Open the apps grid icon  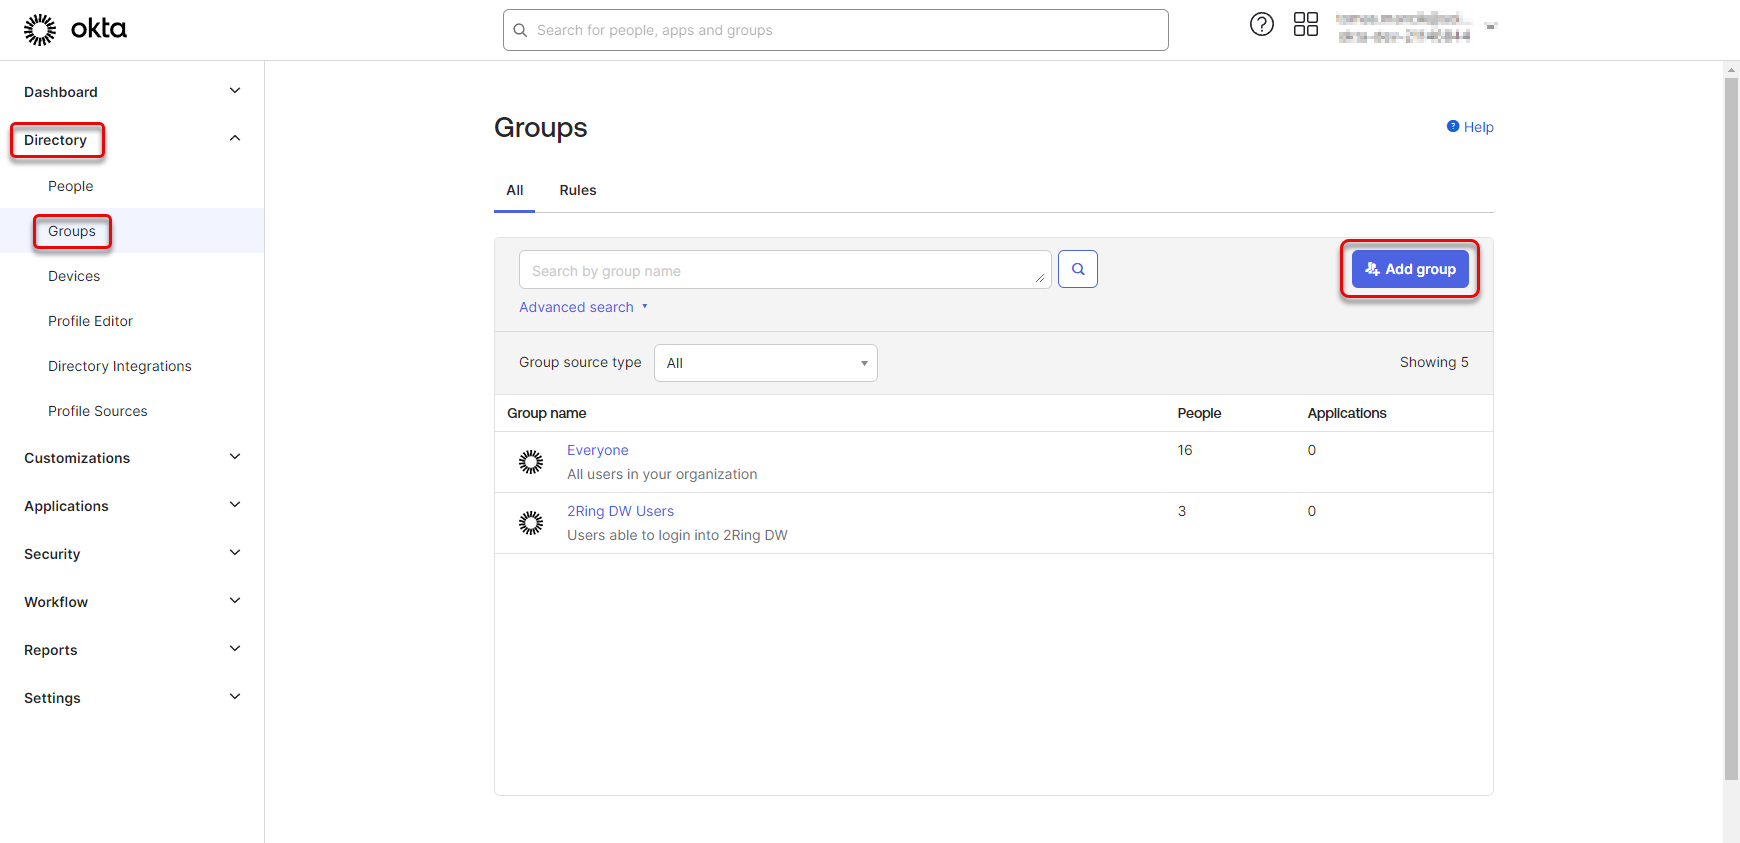[1305, 25]
